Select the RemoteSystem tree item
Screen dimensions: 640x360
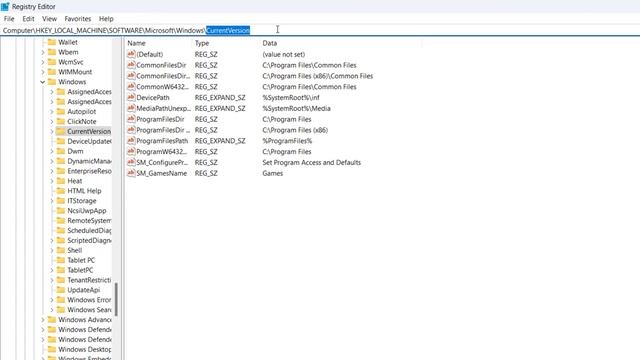pos(89,220)
